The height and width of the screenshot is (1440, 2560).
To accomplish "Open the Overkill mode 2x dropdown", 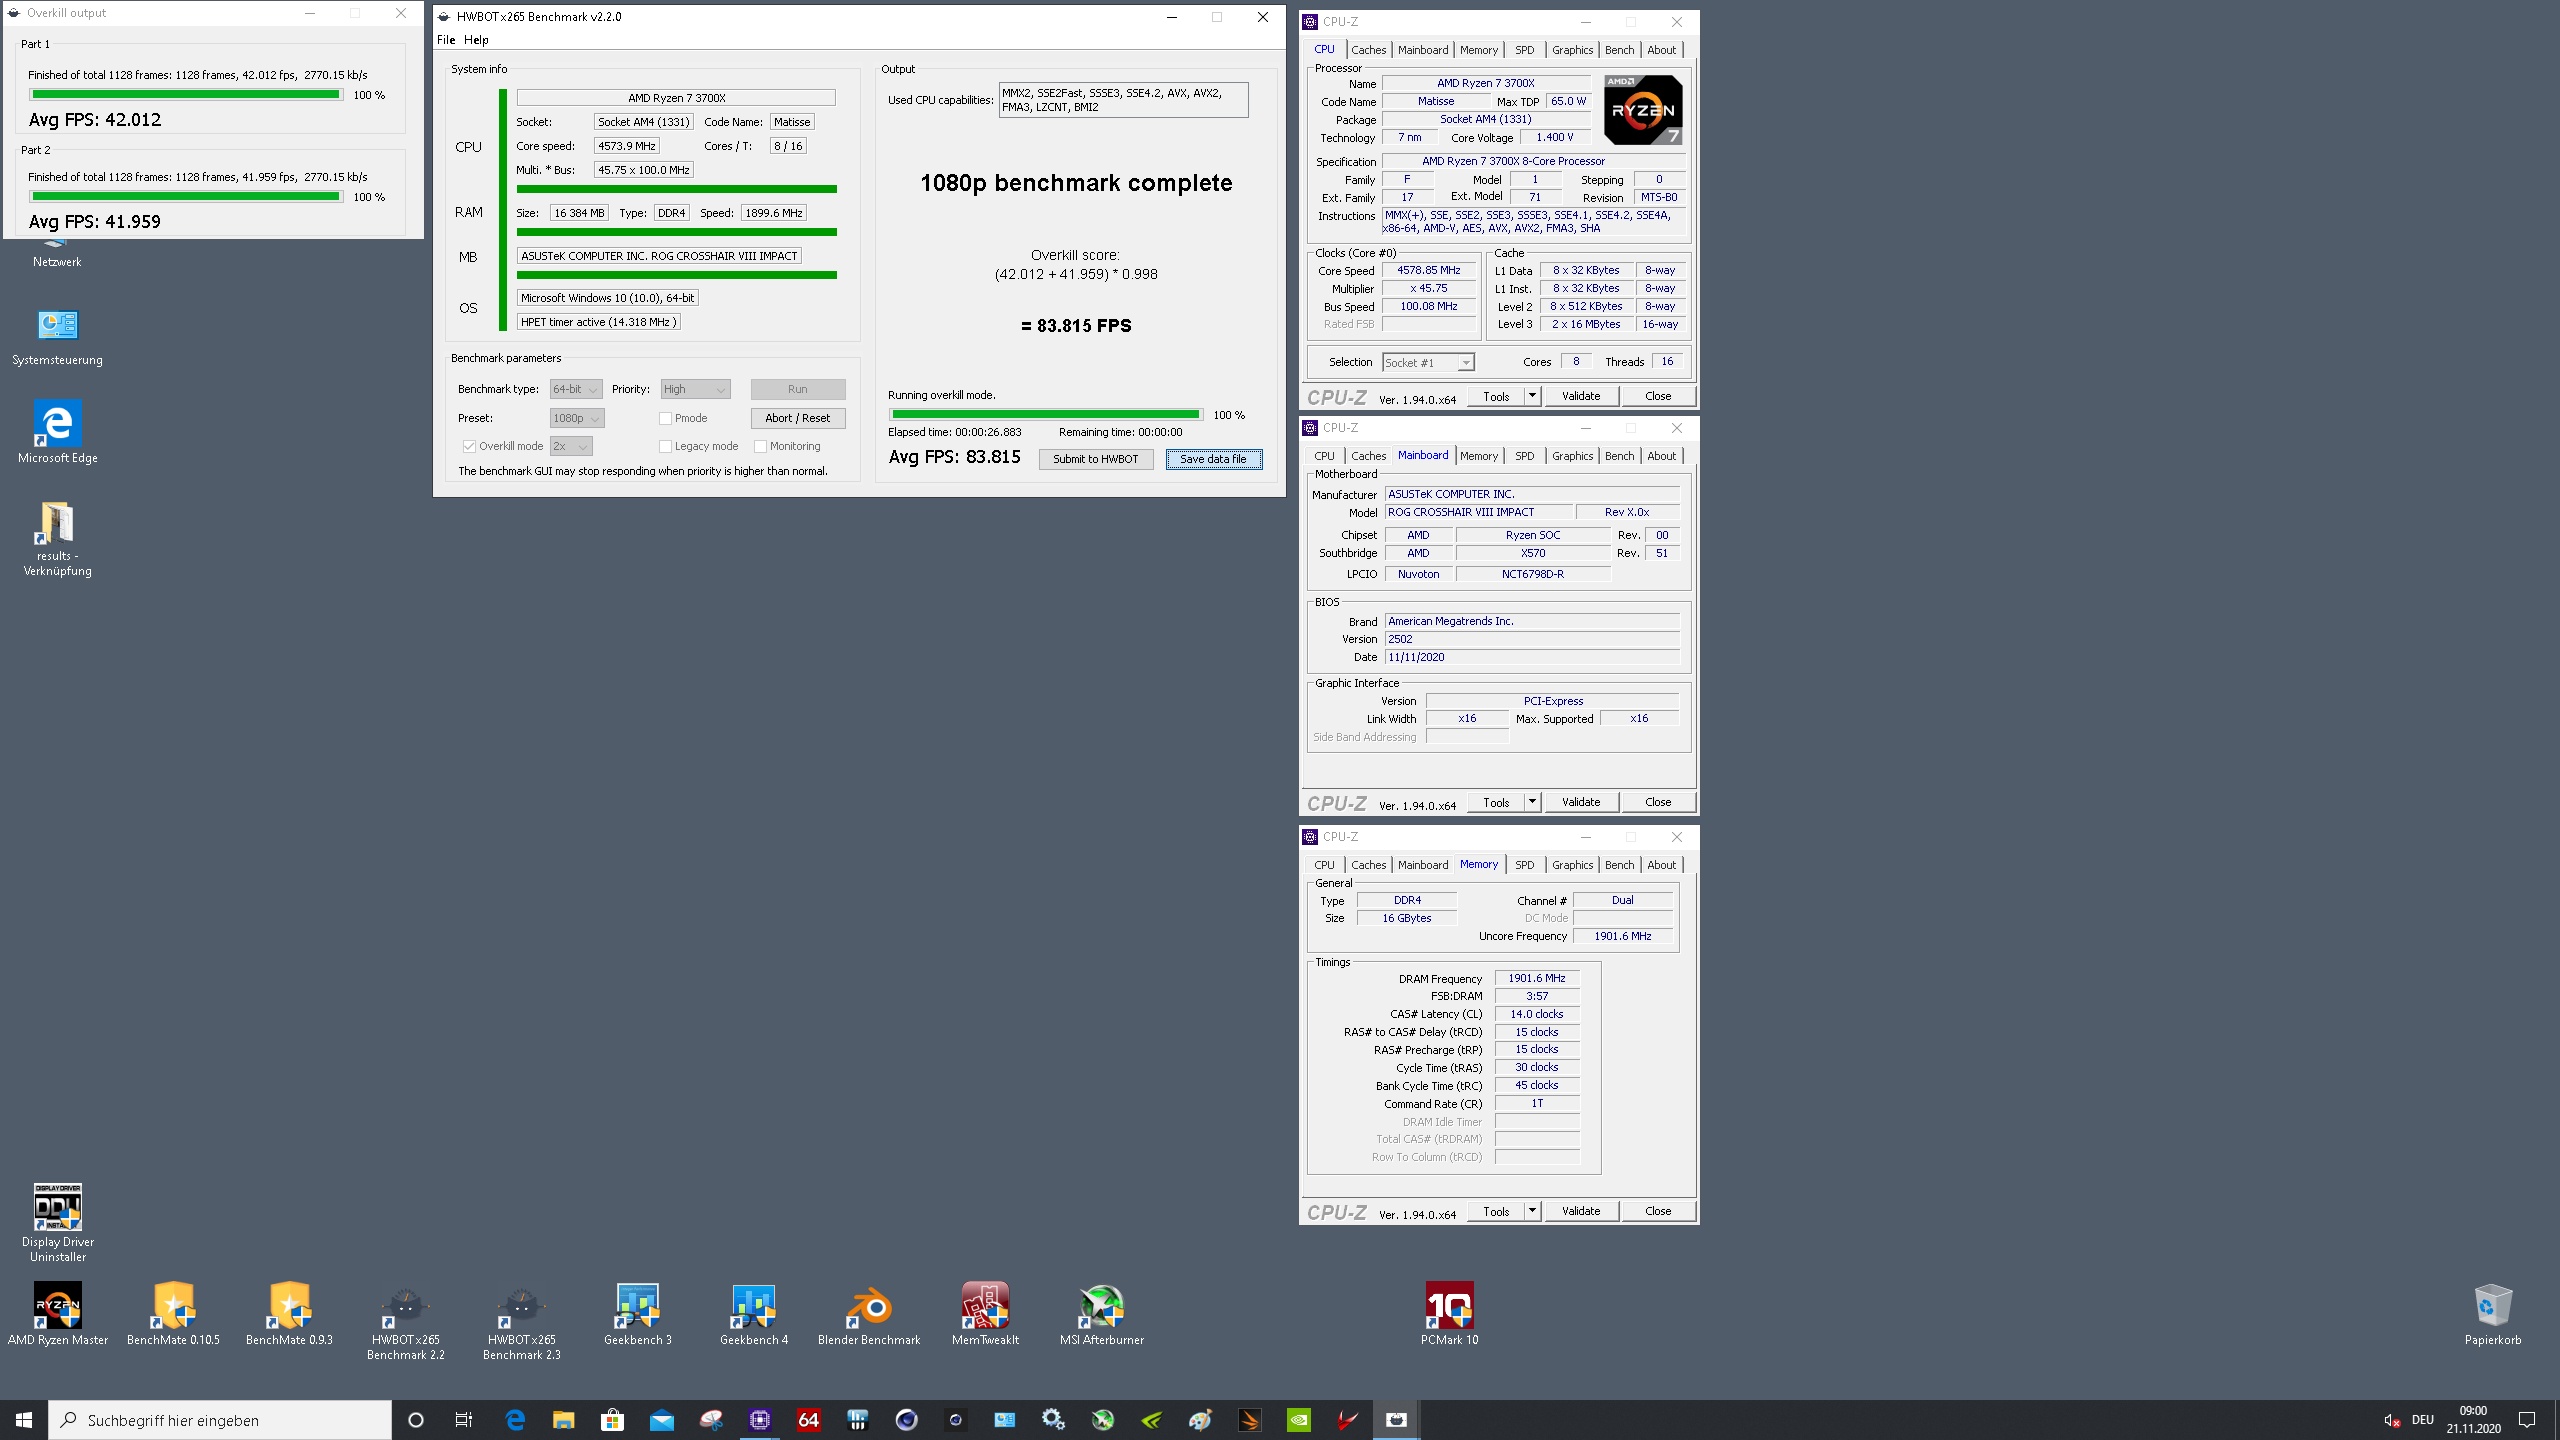I will (x=571, y=446).
